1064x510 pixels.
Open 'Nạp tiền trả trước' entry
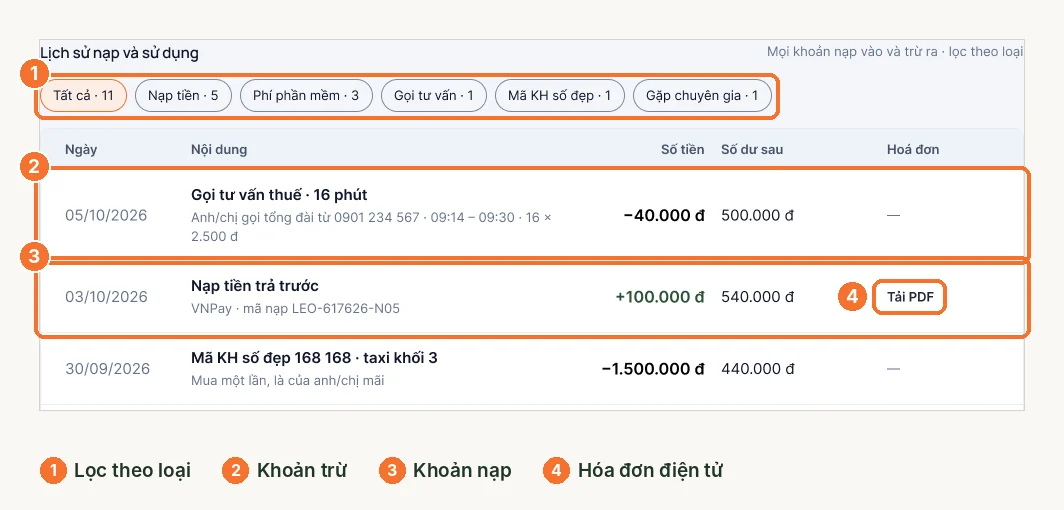coord(255,286)
